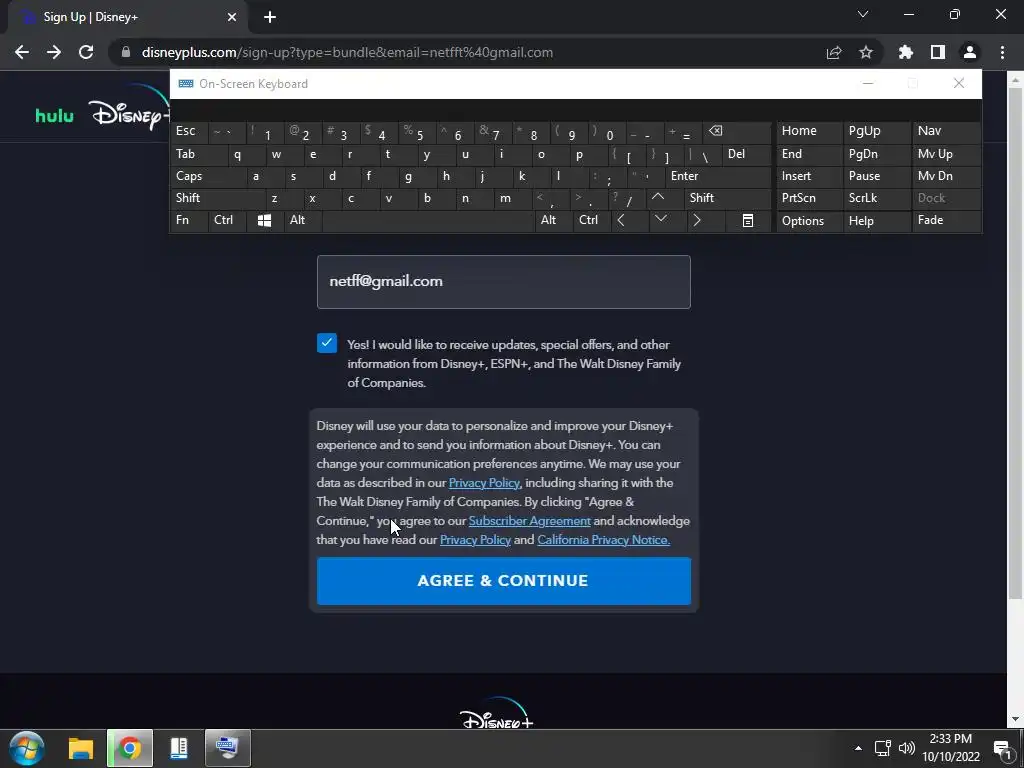1024x768 pixels.
Task: Open the Chrome extensions puzzle icon
Action: (906, 52)
